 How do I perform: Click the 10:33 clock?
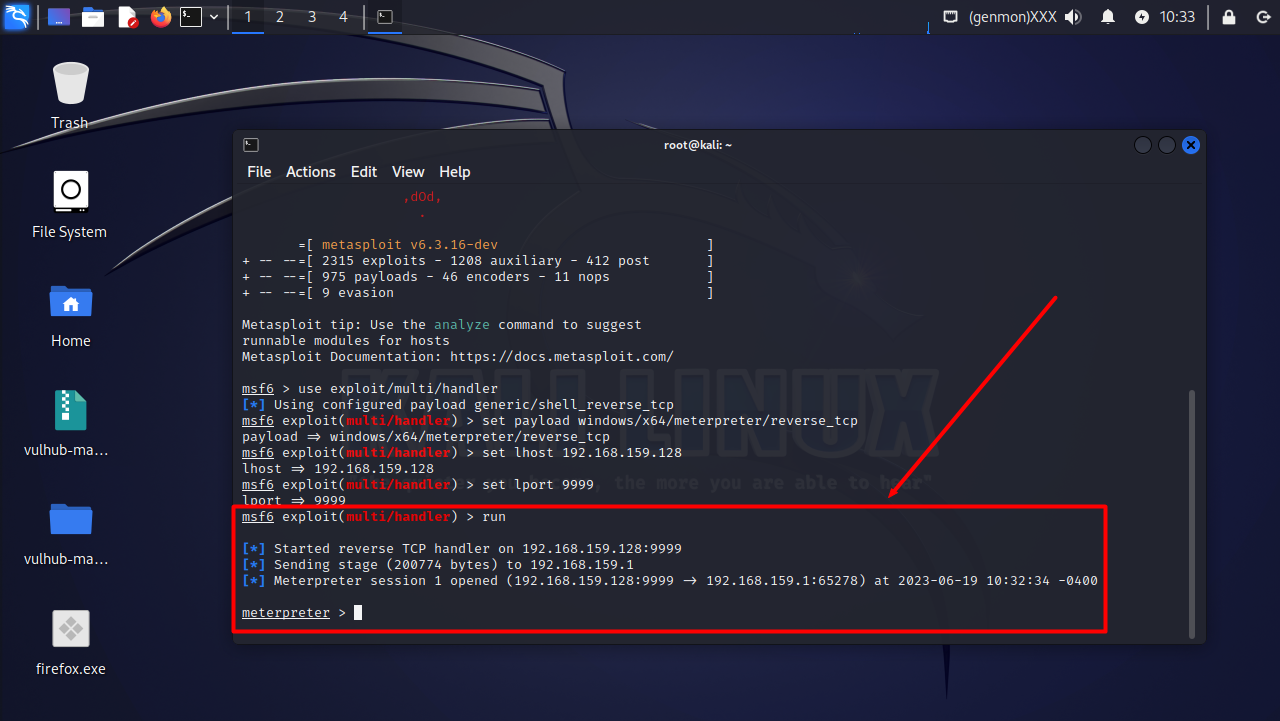click(1177, 17)
